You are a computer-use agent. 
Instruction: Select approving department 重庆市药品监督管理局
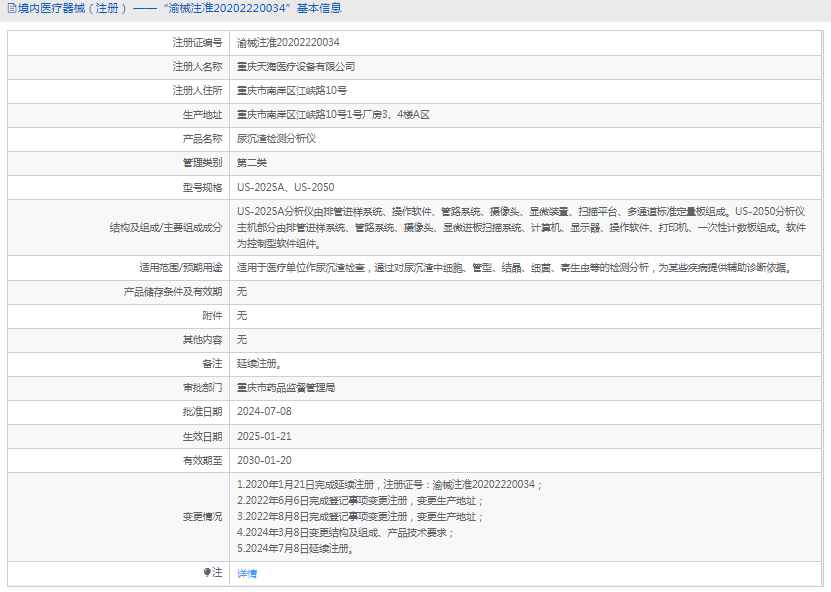pyautogui.click(x=286, y=388)
